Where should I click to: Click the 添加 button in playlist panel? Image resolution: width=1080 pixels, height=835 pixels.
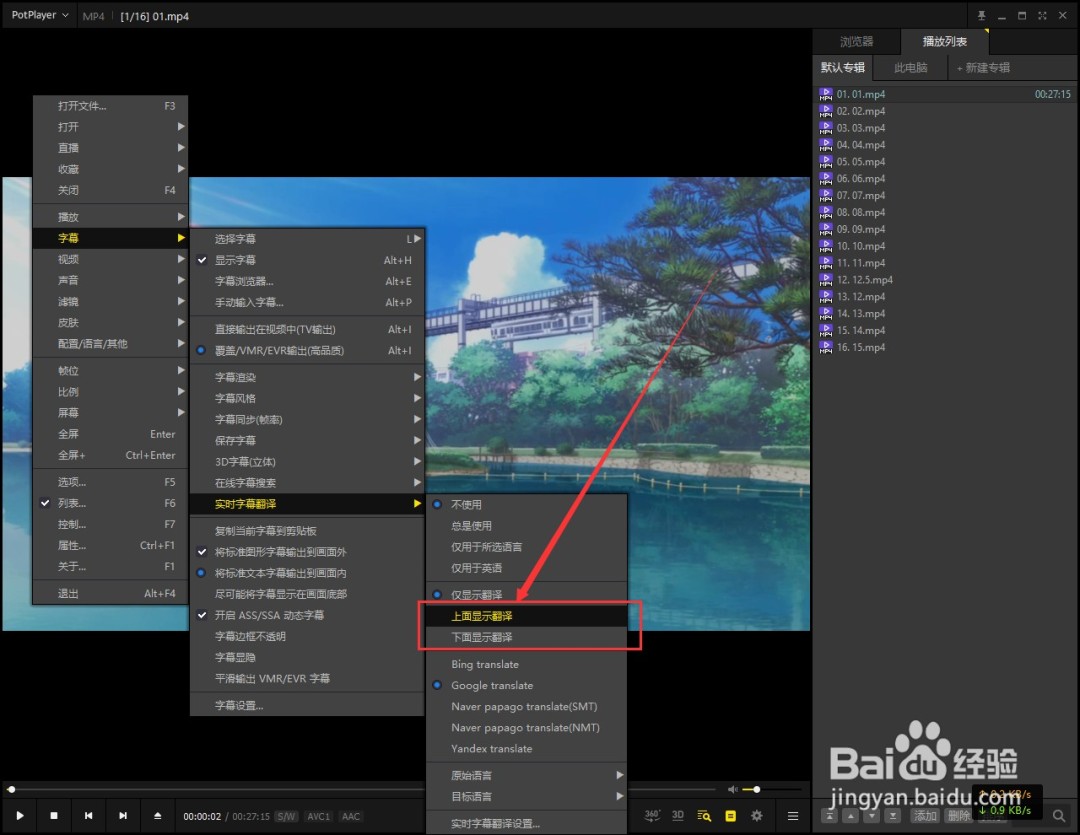(925, 816)
